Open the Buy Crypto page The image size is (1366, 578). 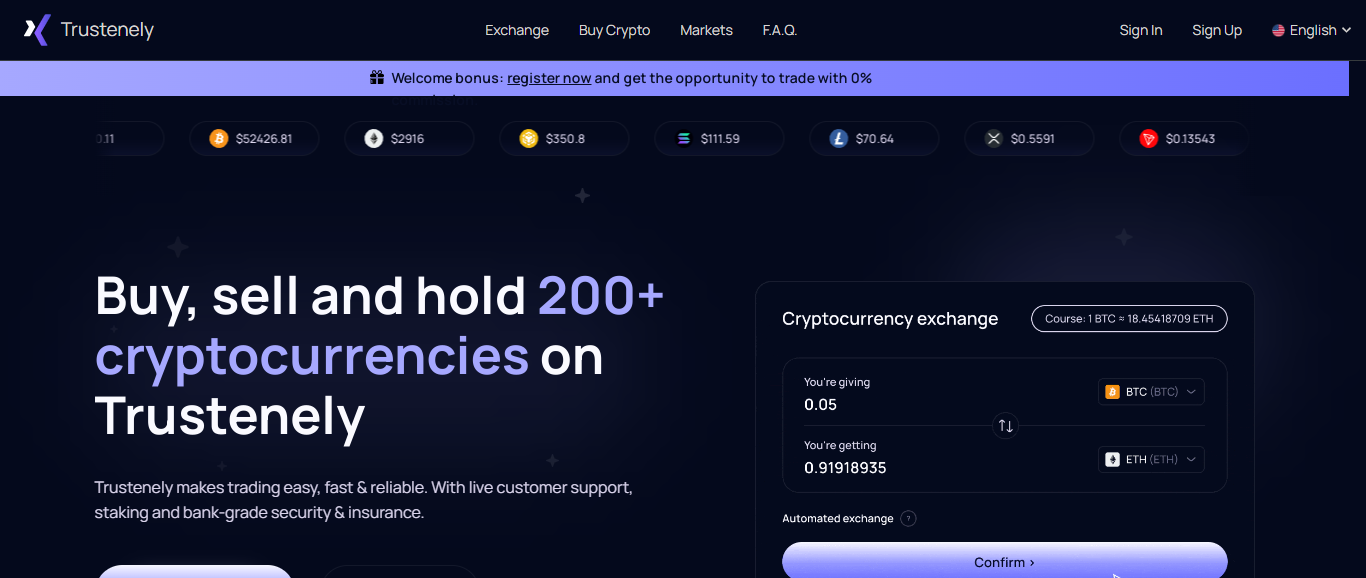pos(614,30)
